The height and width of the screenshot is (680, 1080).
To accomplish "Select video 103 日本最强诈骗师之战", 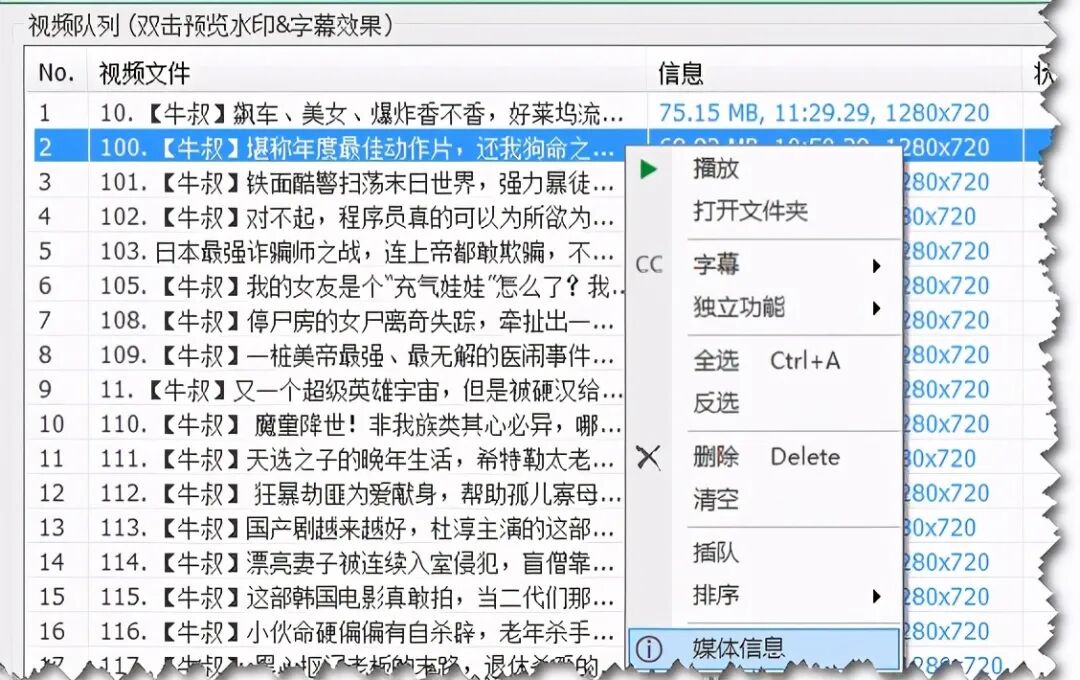I will pyautogui.click(x=357, y=252).
